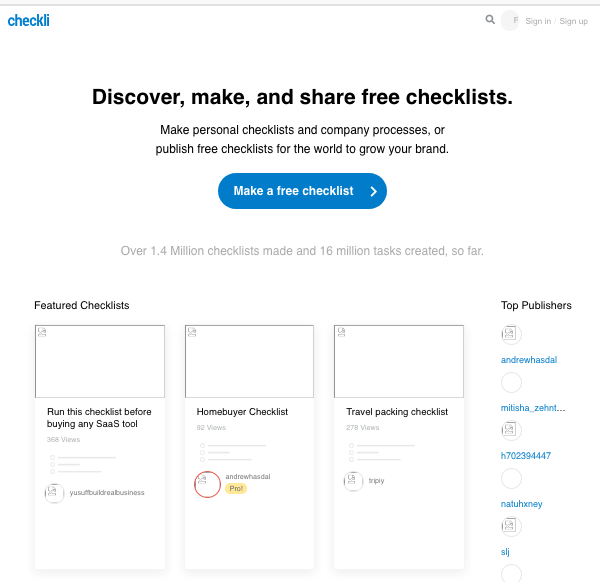
Task: Click the Travel packing checklist thumbnail image
Action: point(399,361)
